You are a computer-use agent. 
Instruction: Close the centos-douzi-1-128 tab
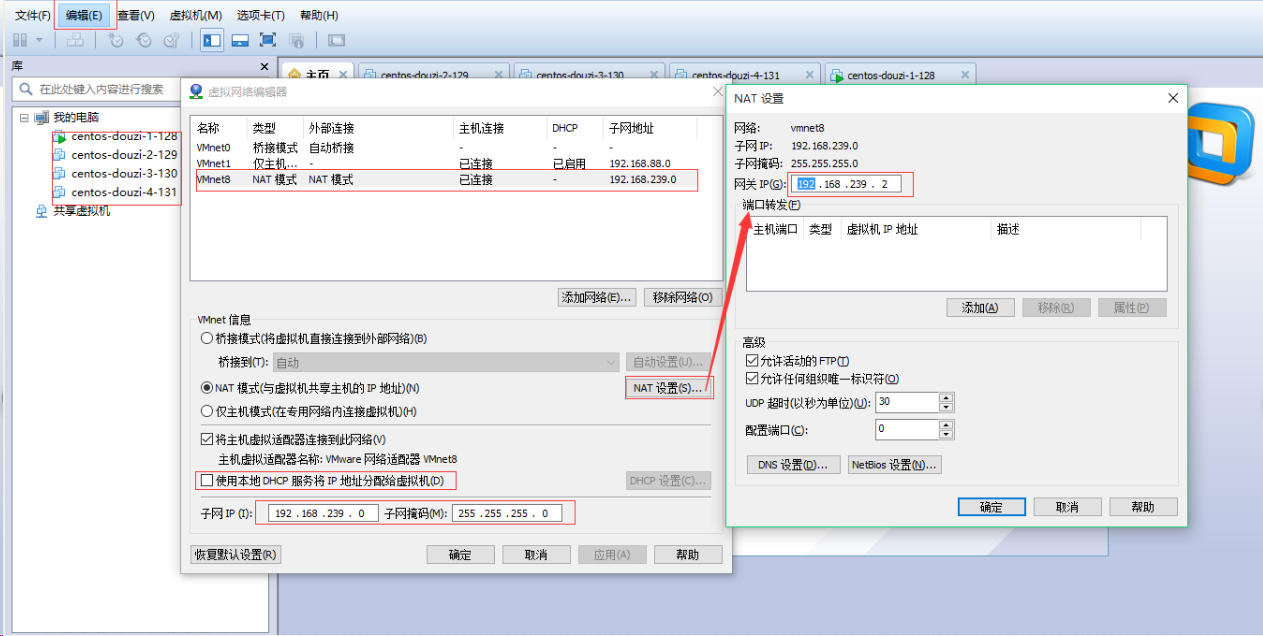point(965,74)
